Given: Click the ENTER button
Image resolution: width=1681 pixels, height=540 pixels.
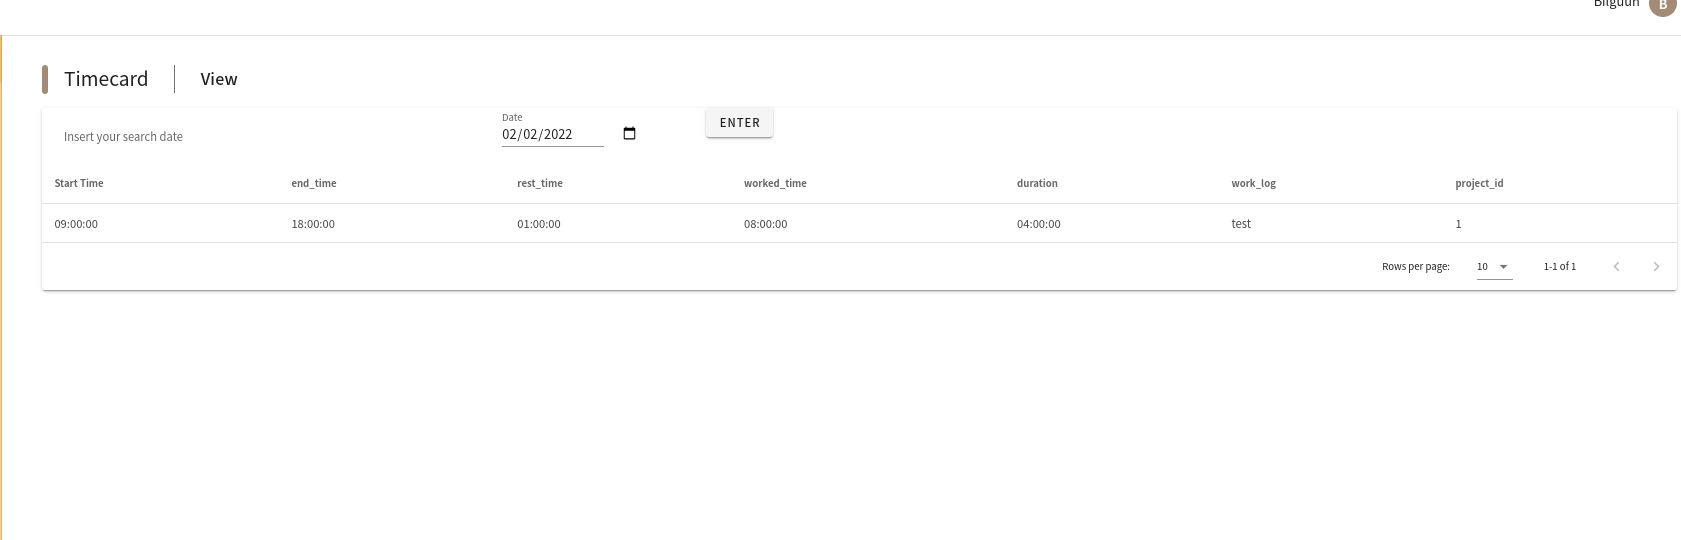Looking at the screenshot, I should (739, 123).
